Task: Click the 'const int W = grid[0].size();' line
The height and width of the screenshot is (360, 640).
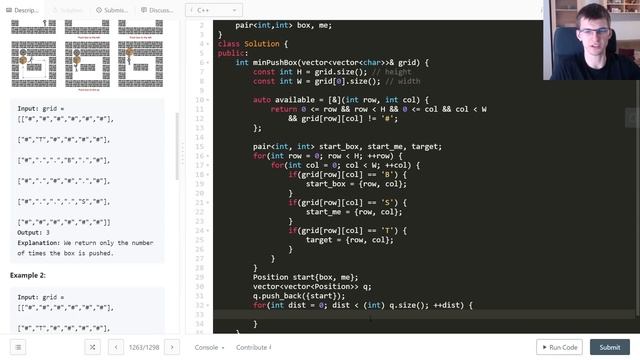Action: point(317,81)
